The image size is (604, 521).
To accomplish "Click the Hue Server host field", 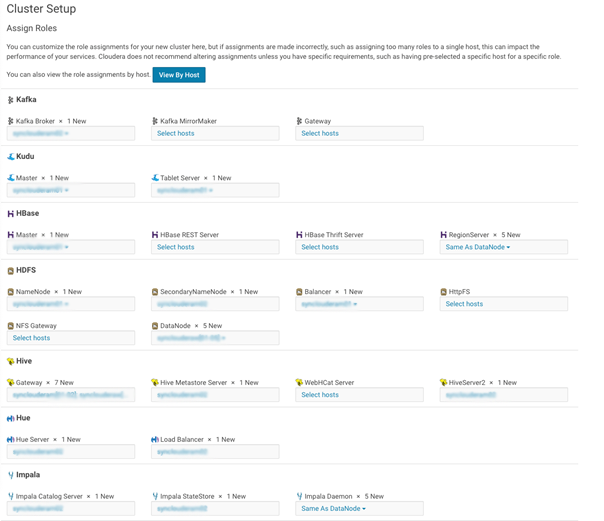I will pyautogui.click(x=71, y=451).
